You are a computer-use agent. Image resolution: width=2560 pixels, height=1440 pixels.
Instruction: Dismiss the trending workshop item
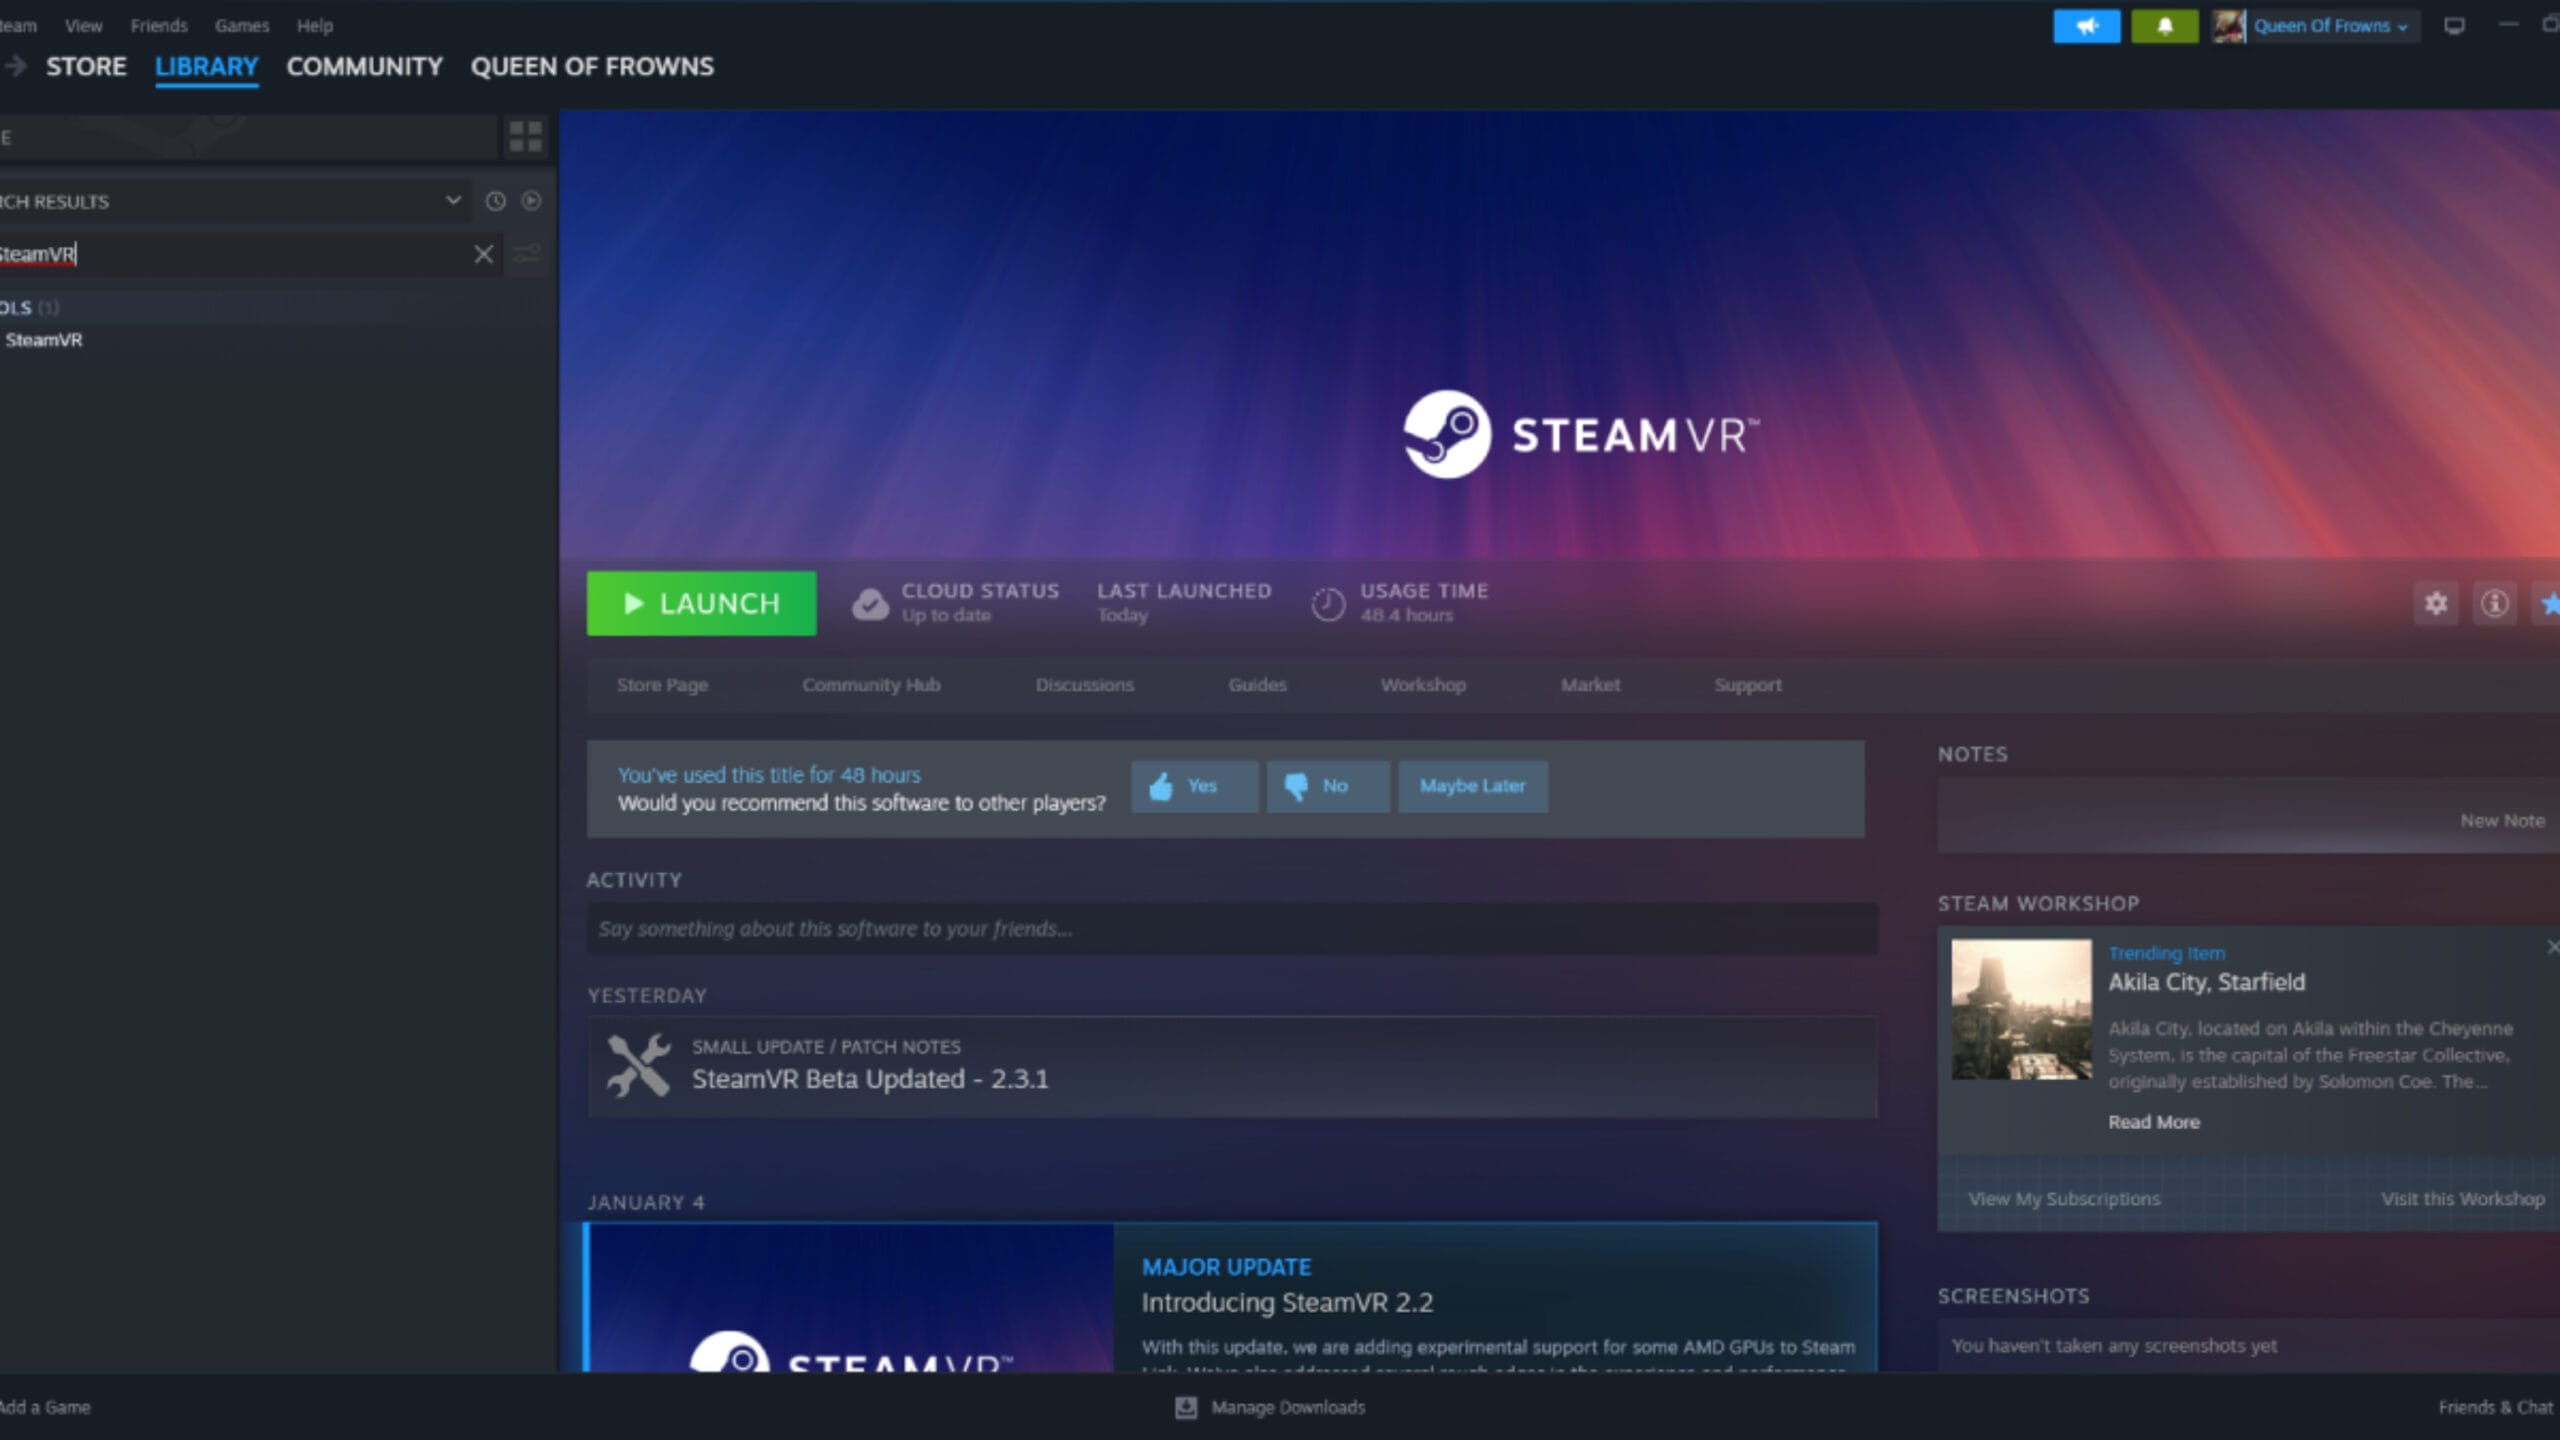pyautogui.click(x=2553, y=946)
